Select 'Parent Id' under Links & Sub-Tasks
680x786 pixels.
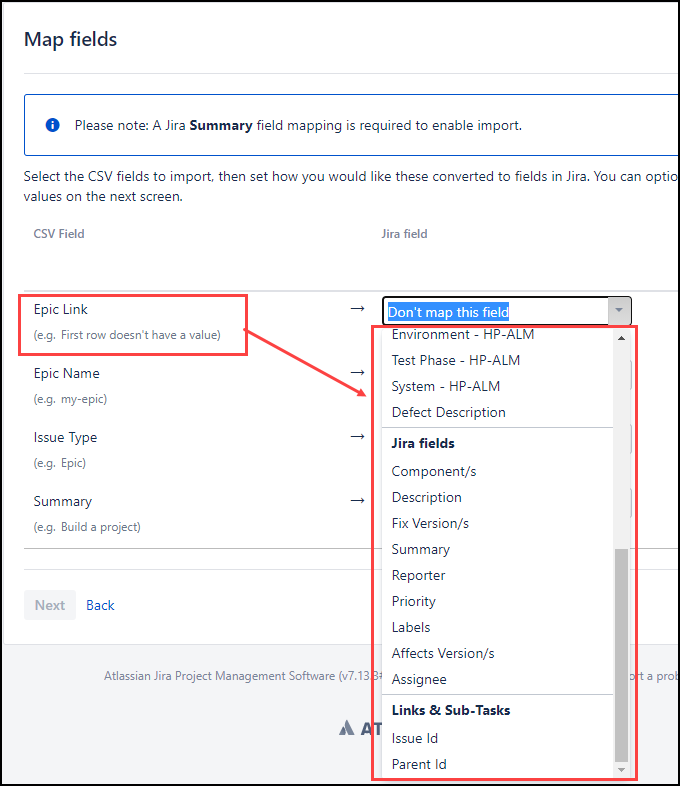419,765
